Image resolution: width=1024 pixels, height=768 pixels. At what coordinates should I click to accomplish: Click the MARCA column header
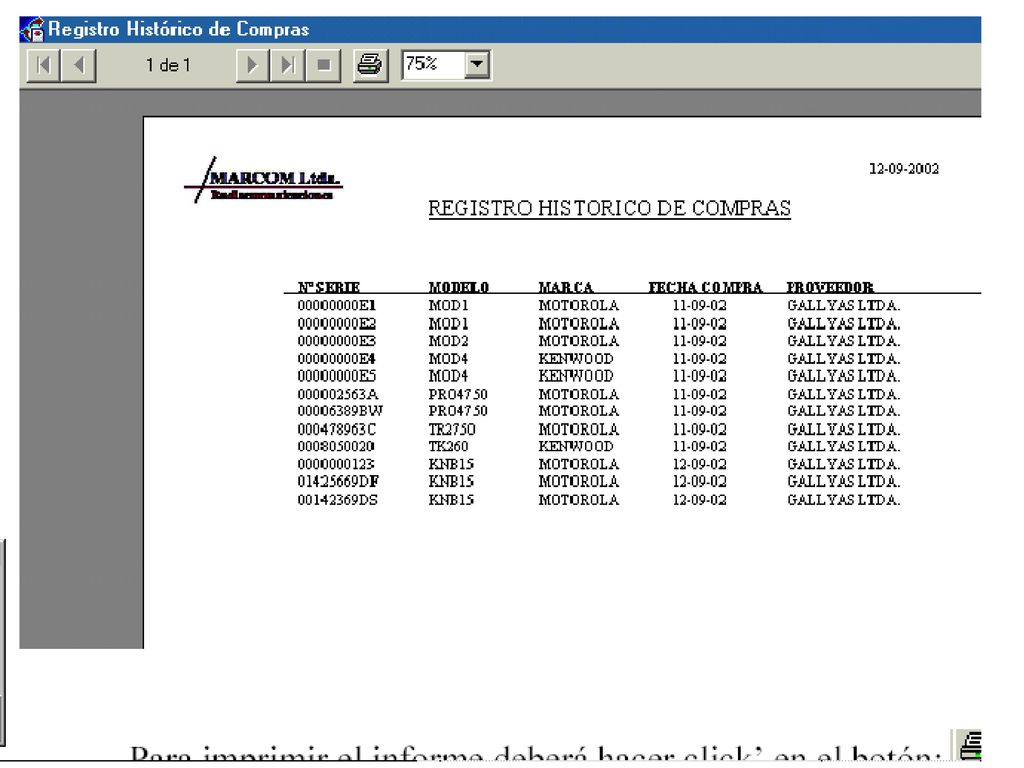click(566, 287)
